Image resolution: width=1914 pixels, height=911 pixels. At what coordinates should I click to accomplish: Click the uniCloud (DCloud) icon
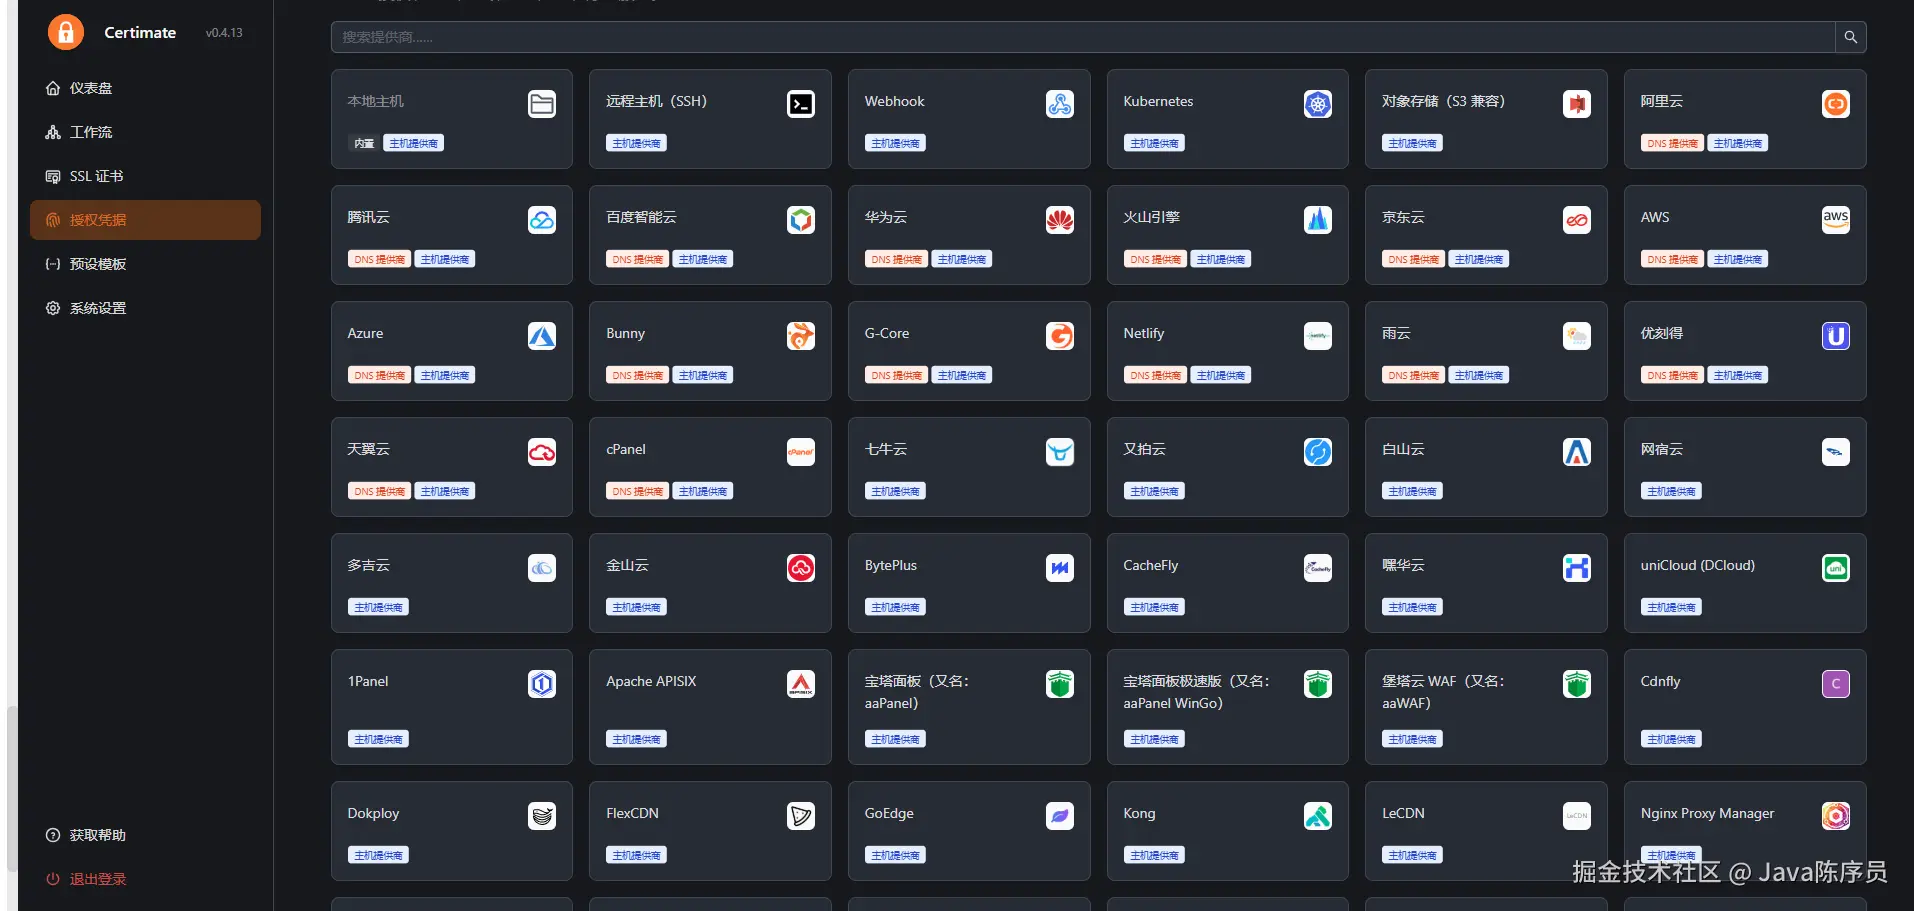(x=1836, y=568)
